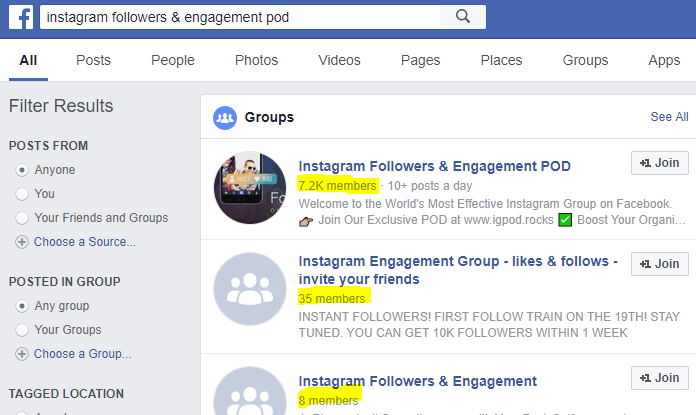This screenshot has width=696, height=415.
Task: Open Instagram Followers & Engagement group link
Action: click(x=418, y=381)
